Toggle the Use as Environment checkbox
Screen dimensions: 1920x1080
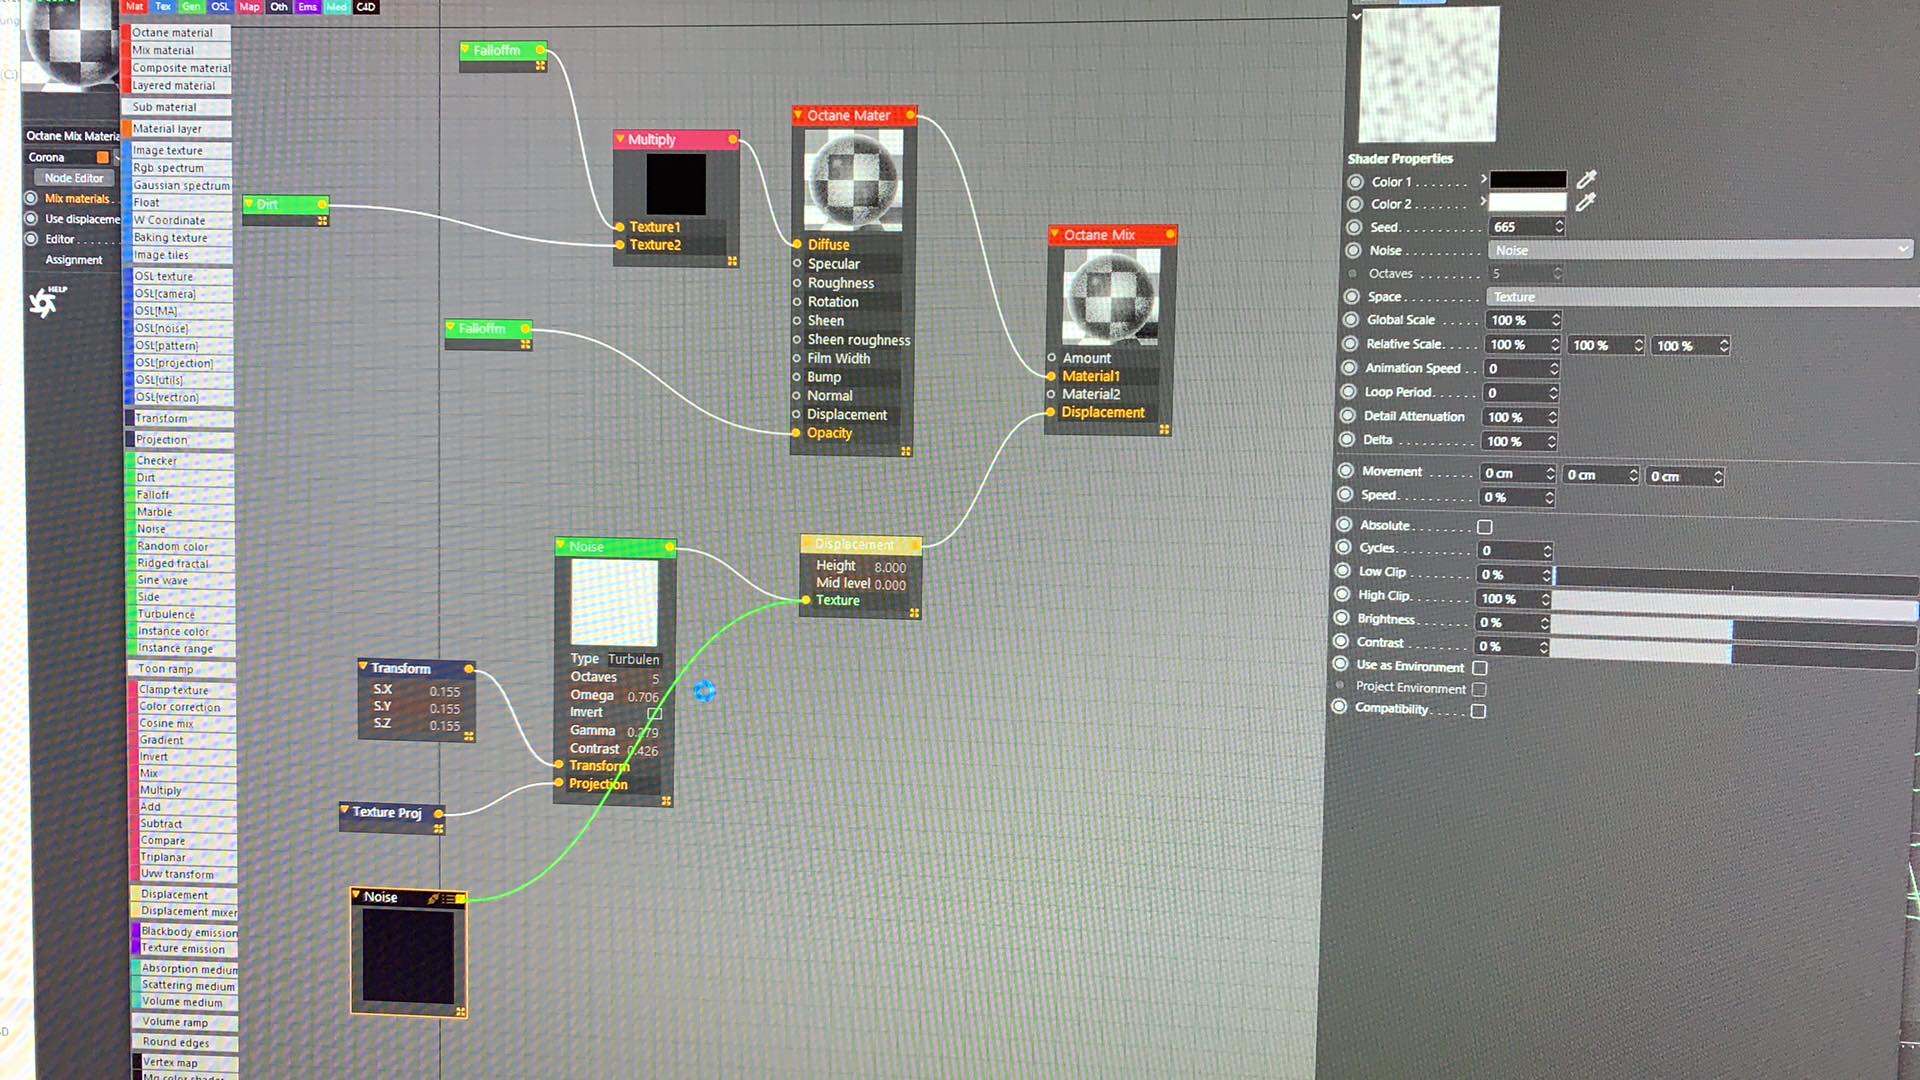click(x=1480, y=667)
